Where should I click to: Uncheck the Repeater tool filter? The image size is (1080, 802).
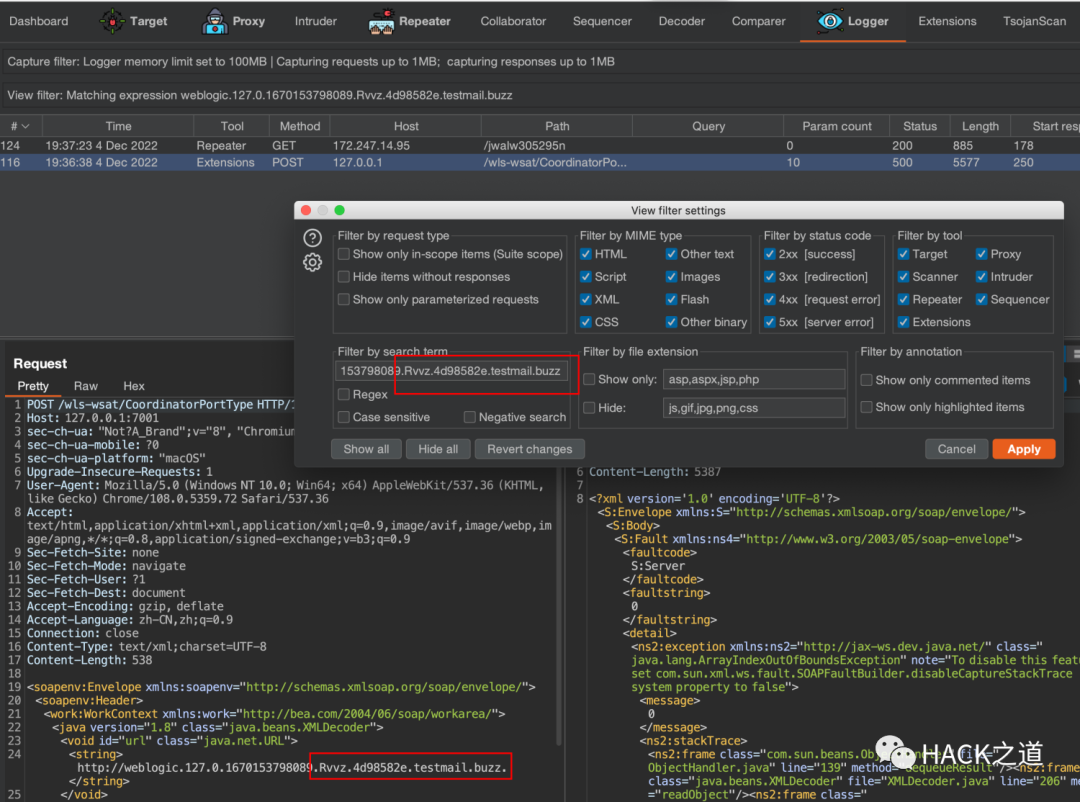click(903, 300)
